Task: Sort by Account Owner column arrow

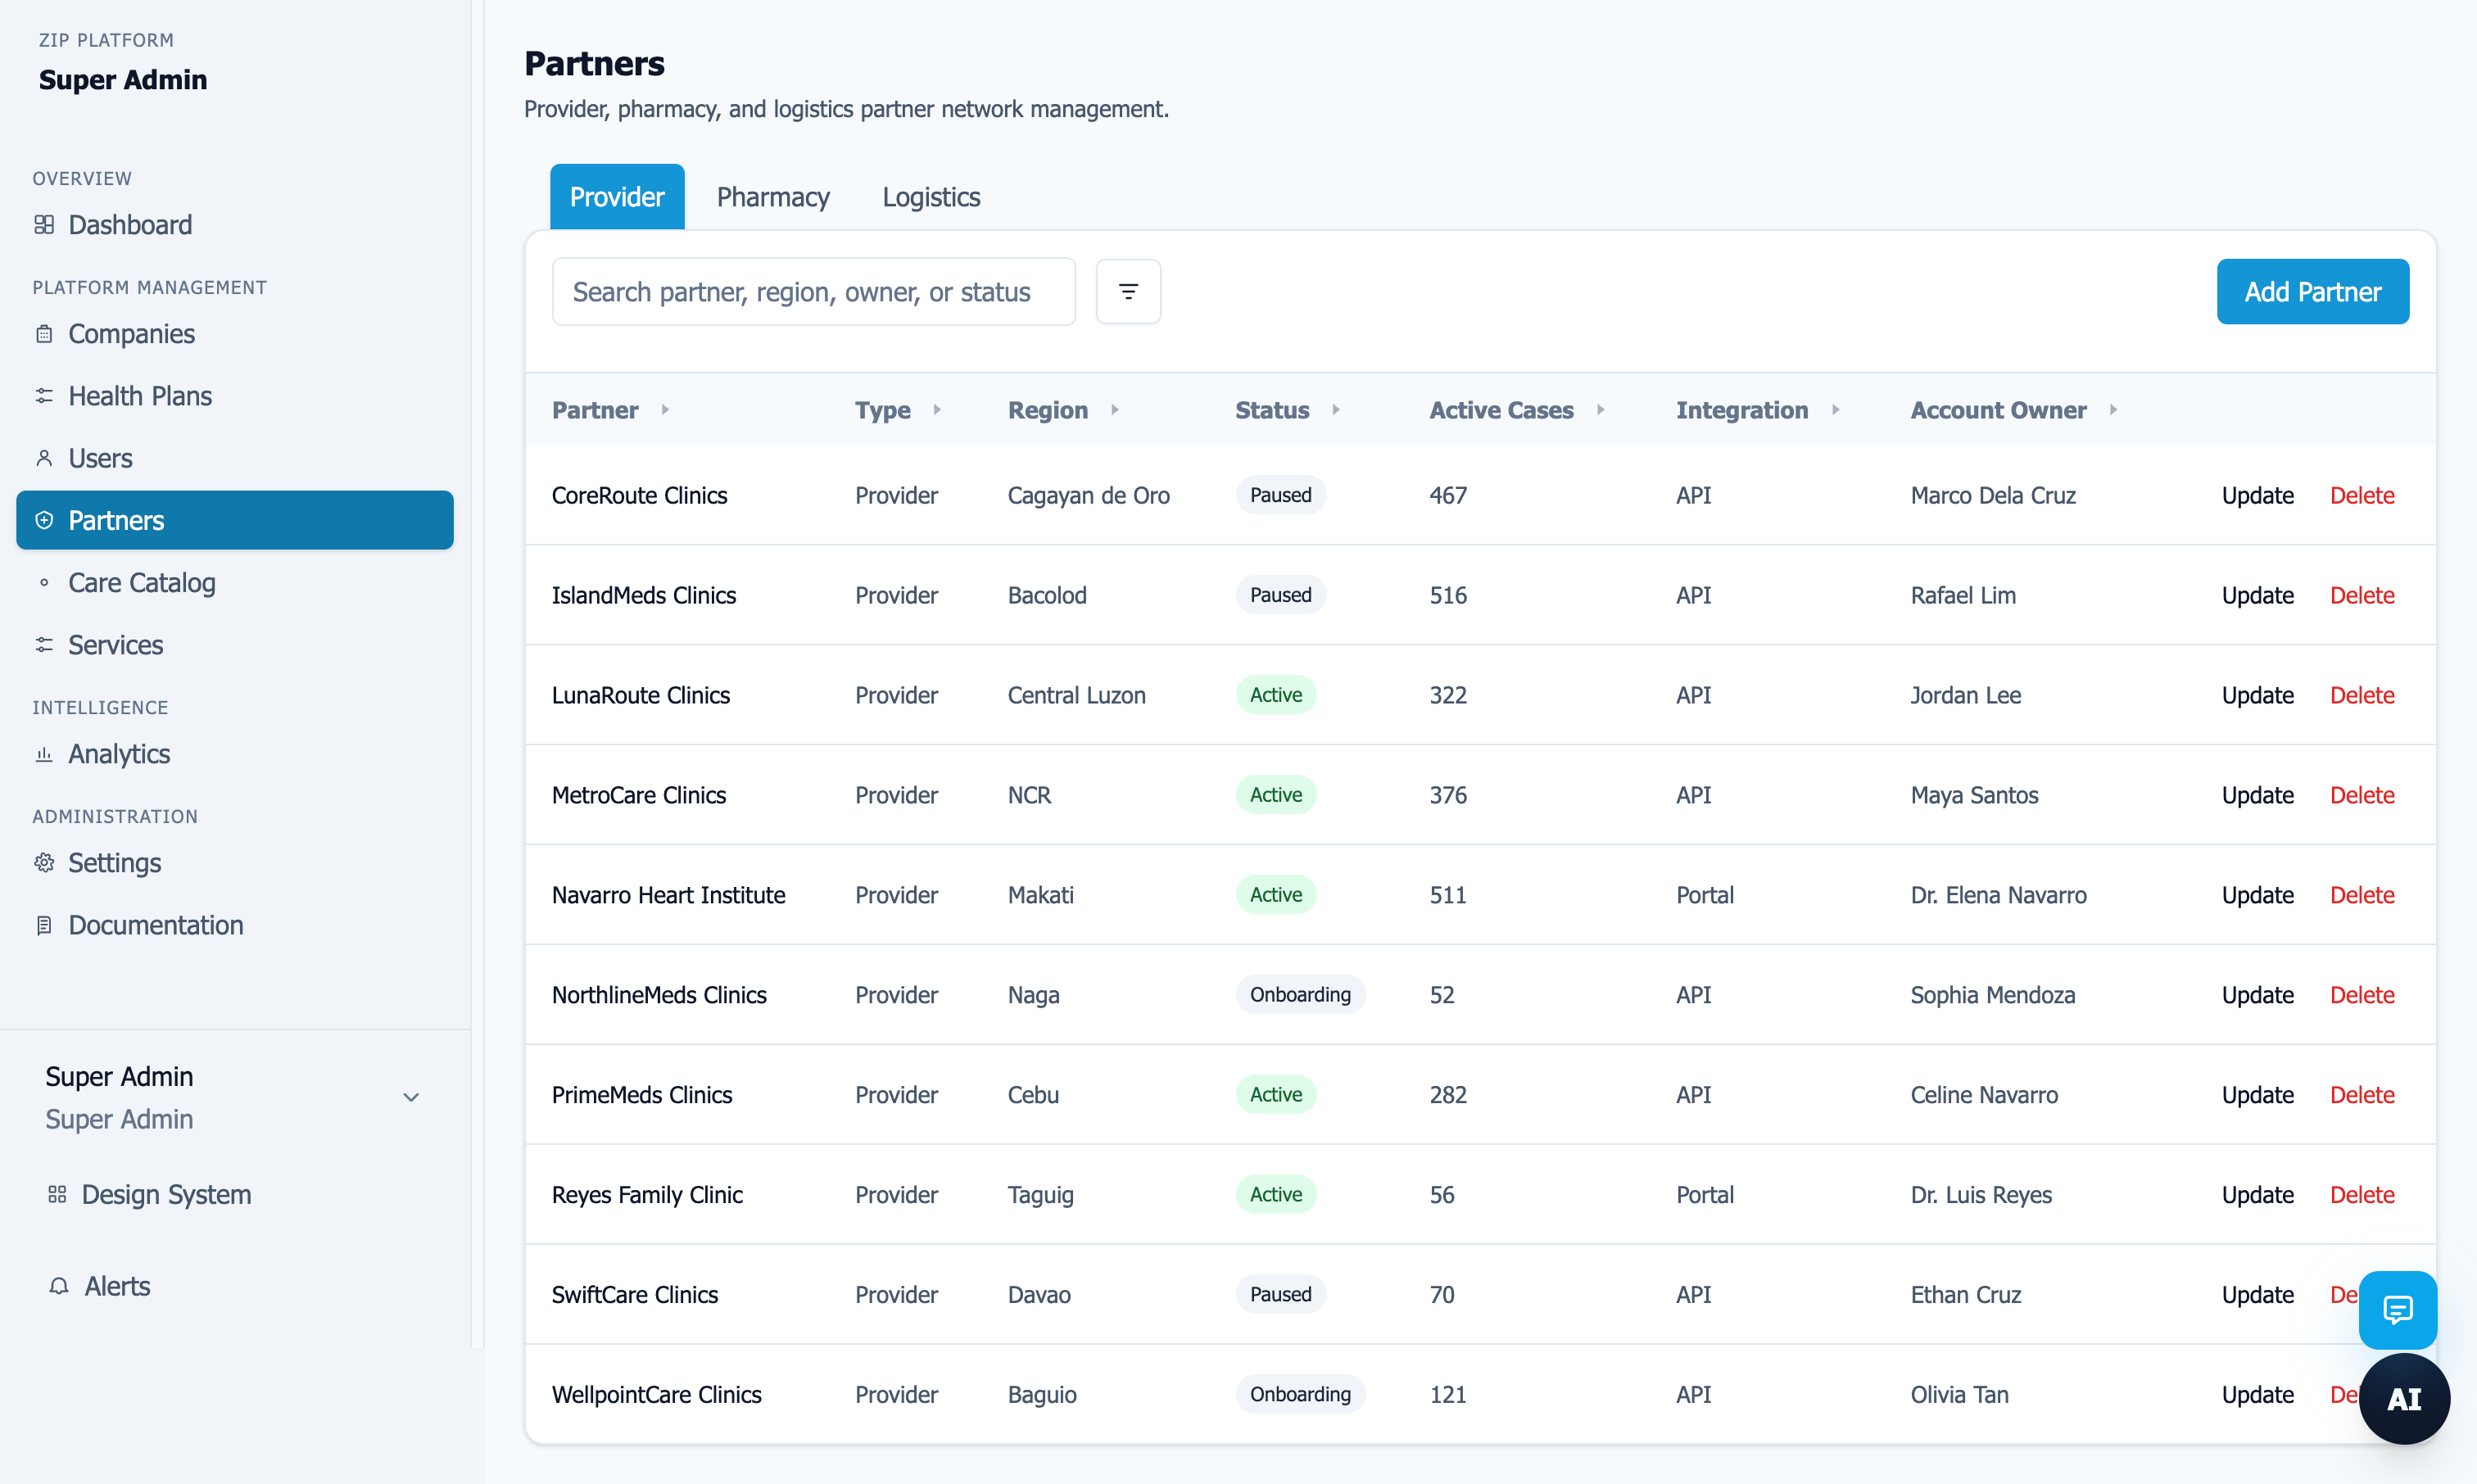Action: (2113, 410)
